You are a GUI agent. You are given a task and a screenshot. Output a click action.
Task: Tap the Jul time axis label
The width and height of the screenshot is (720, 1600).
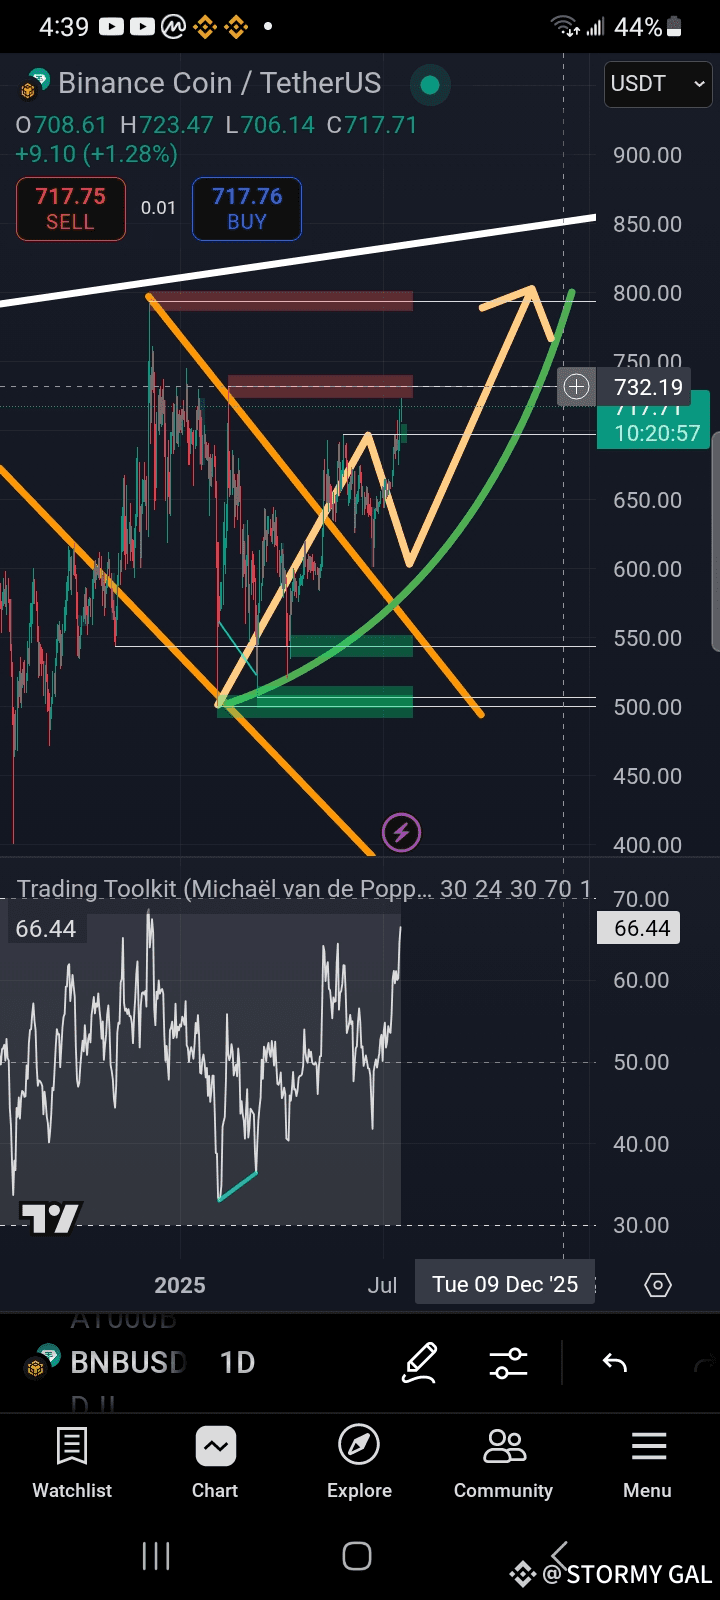[x=382, y=1285]
